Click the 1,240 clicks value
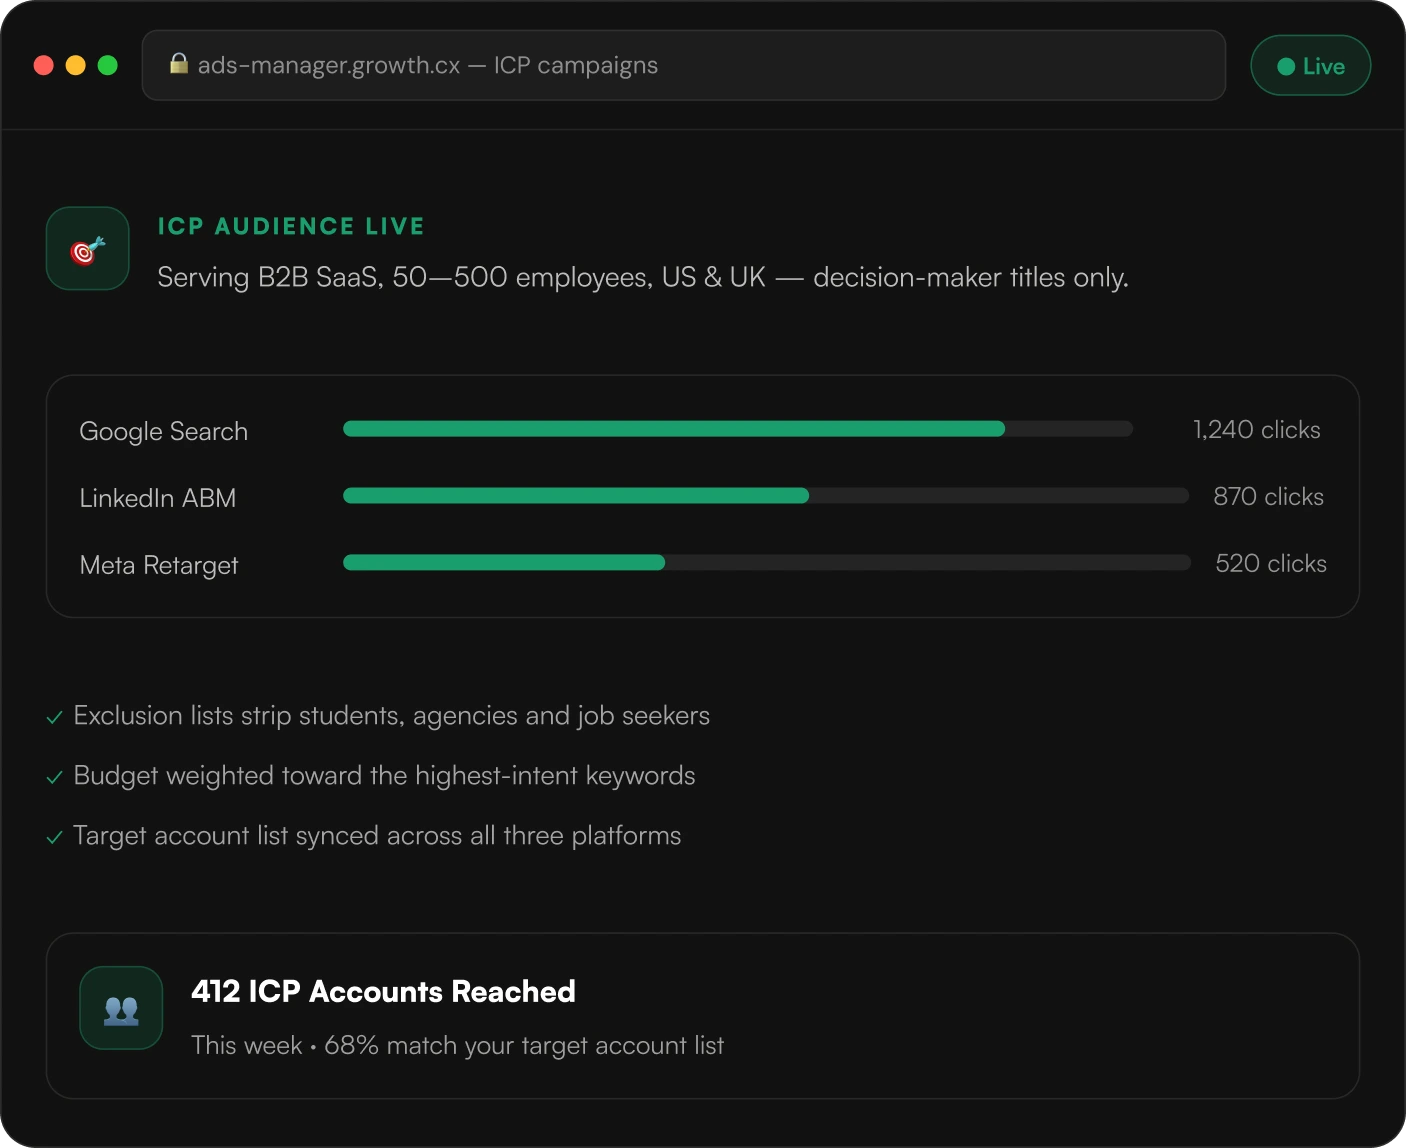This screenshot has width=1406, height=1148. [x=1257, y=430]
